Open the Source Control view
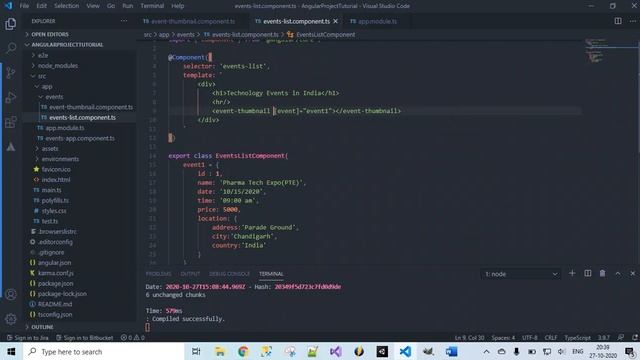 pyautogui.click(x=11, y=73)
